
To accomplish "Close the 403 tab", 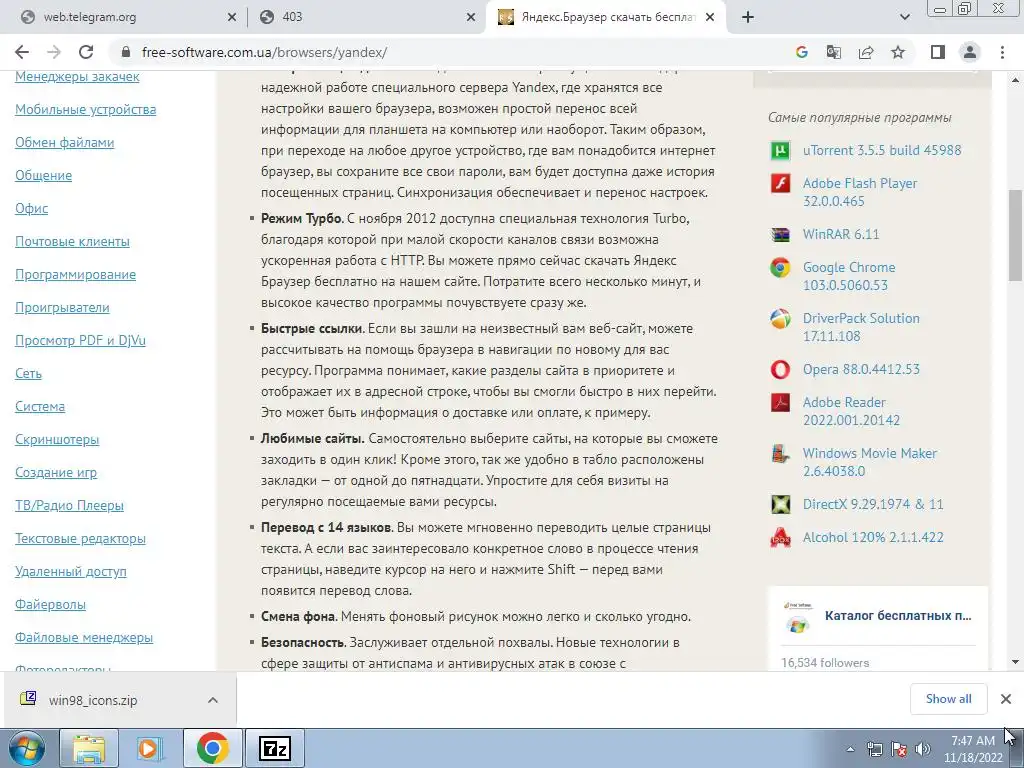I will point(471,18).
